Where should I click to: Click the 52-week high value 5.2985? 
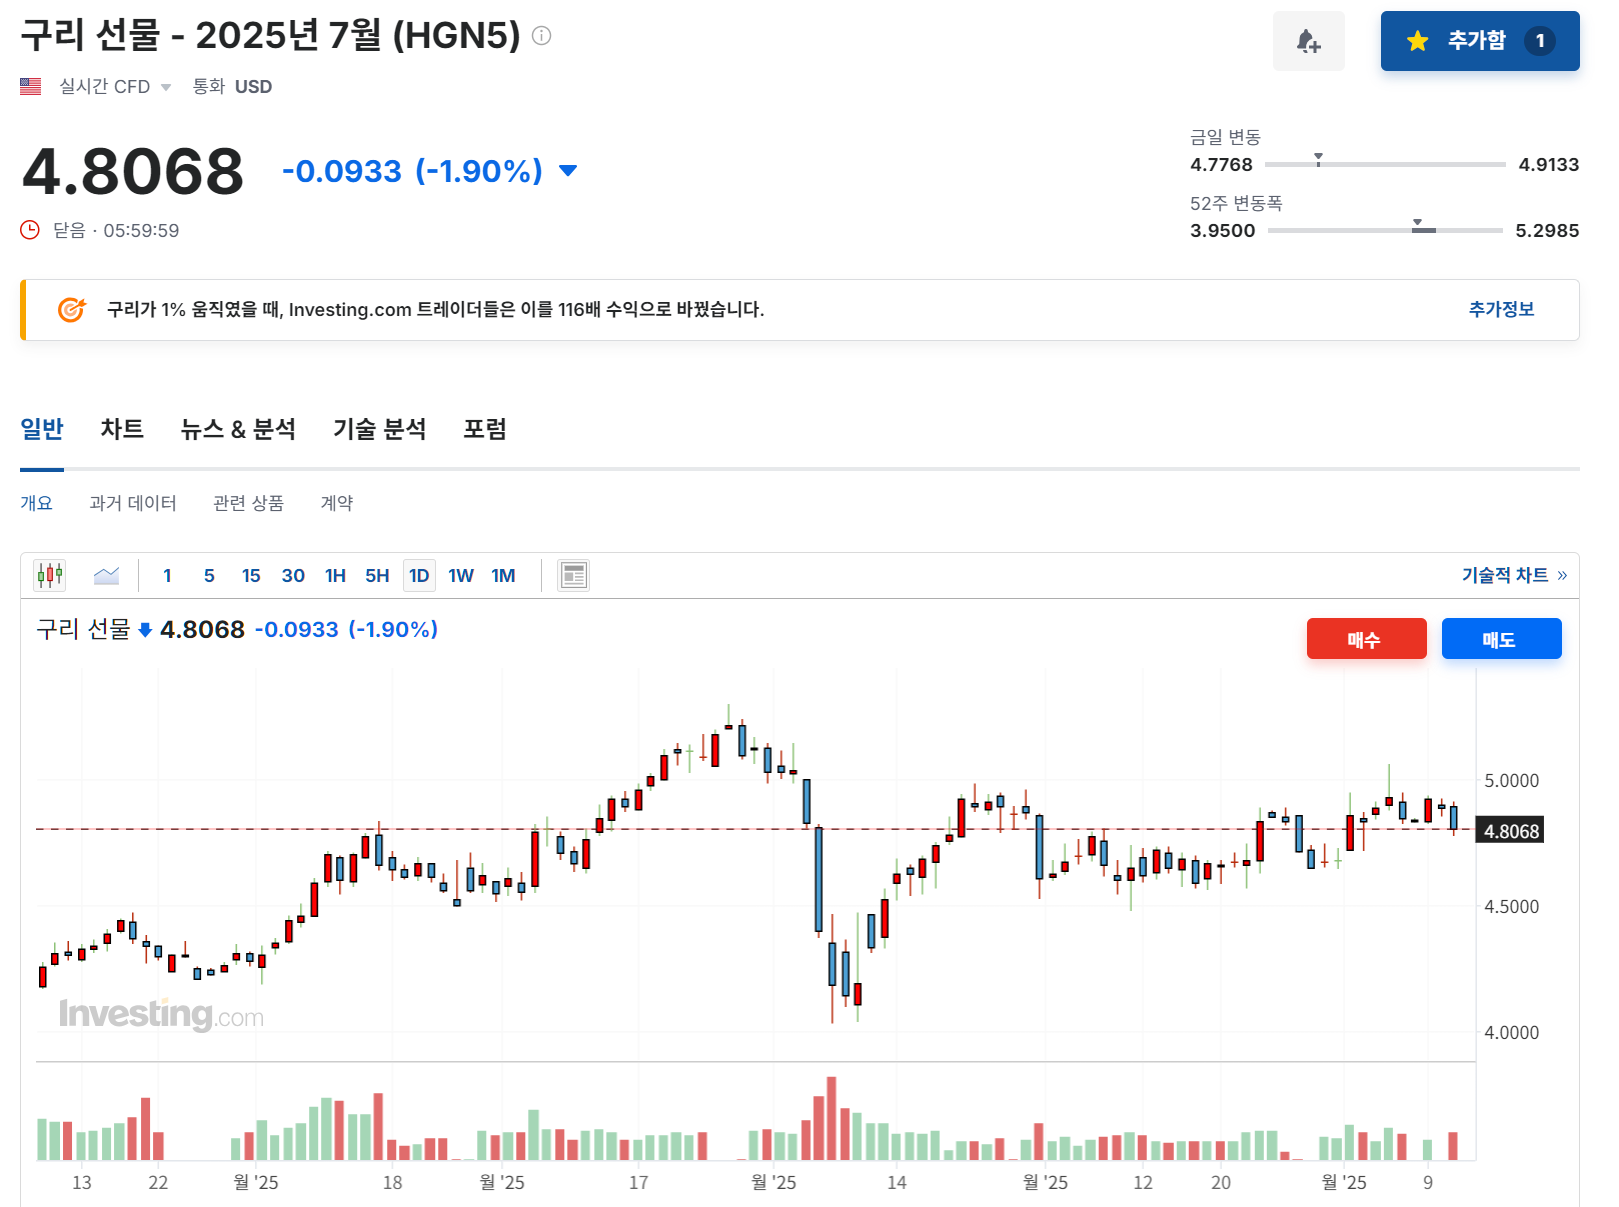[1547, 231]
